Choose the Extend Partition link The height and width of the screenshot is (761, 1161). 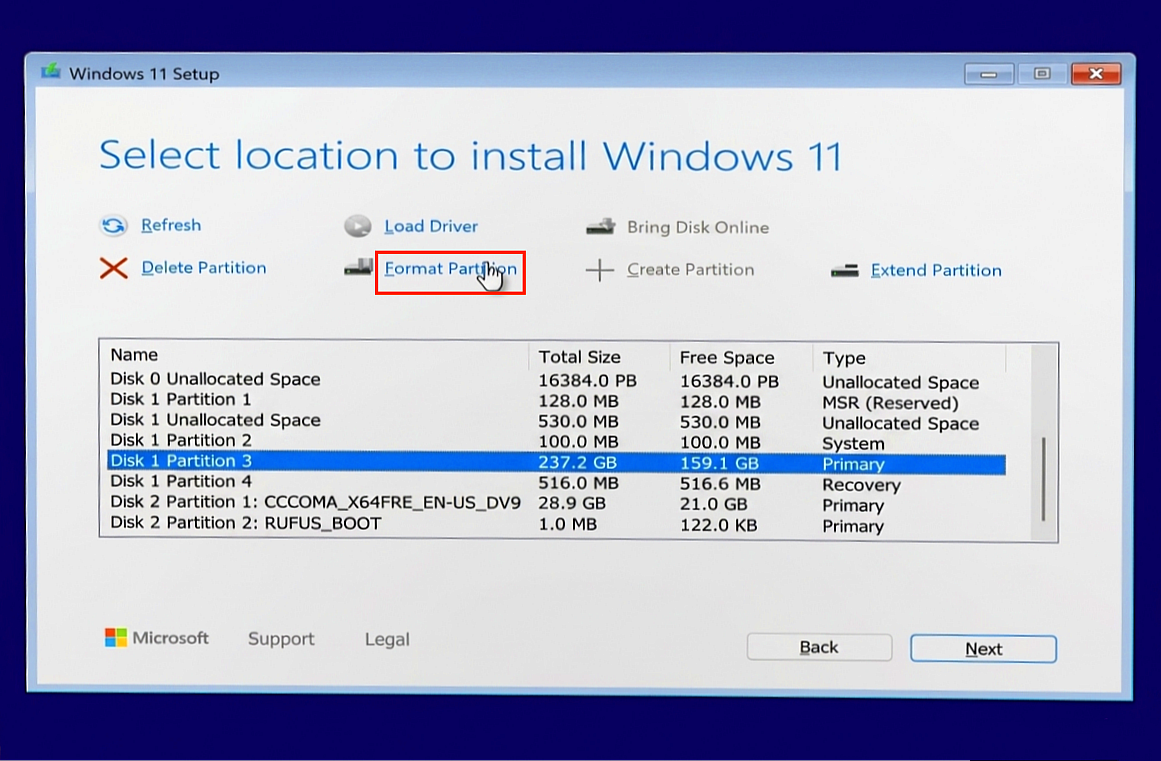pyautogui.click(x=936, y=270)
